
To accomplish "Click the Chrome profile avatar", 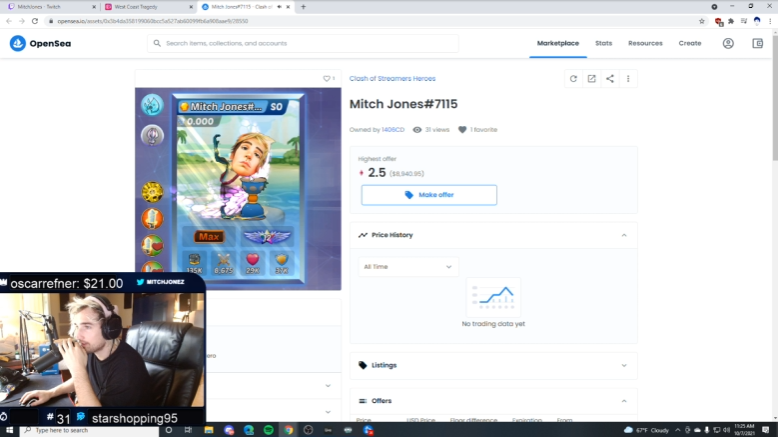I will (757, 21).
